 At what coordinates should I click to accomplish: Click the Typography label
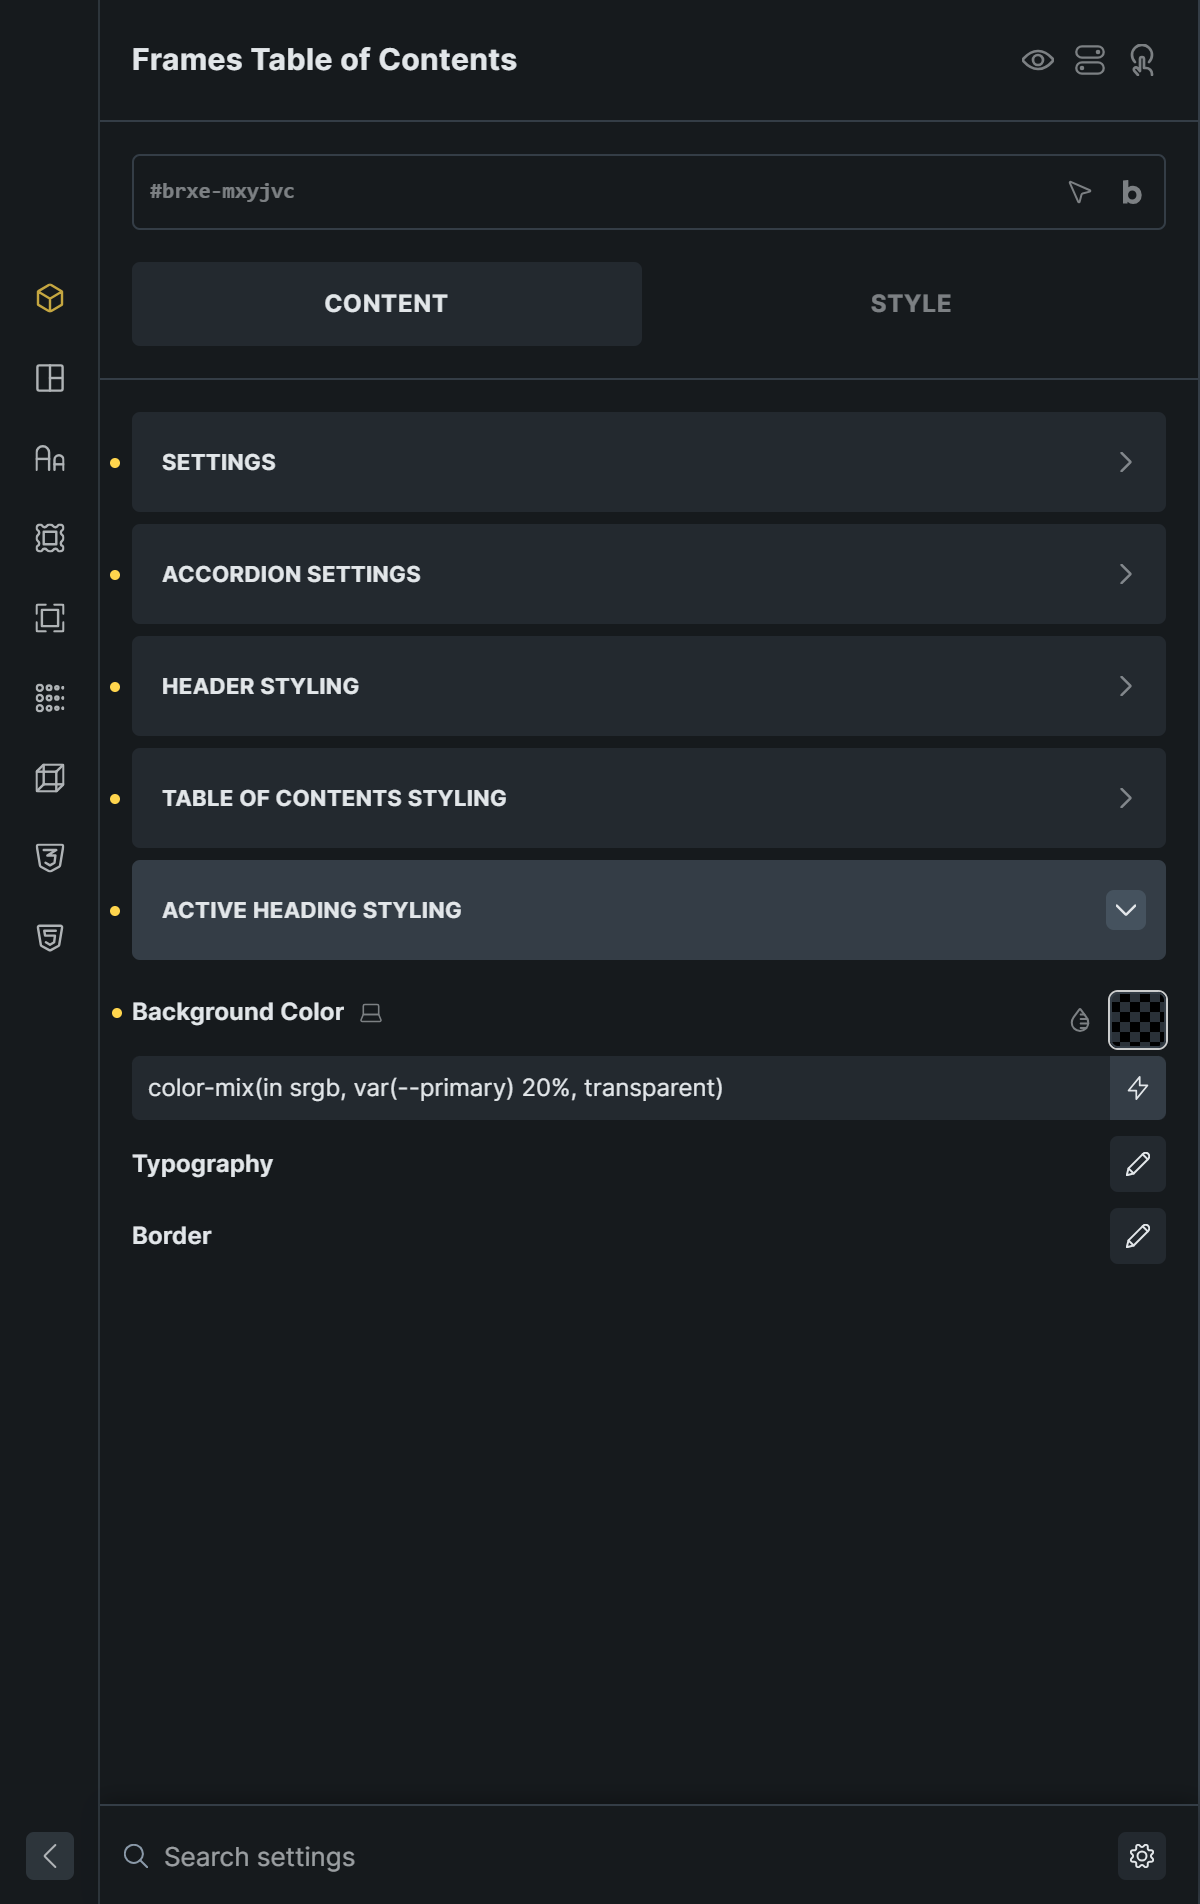pyautogui.click(x=202, y=1164)
